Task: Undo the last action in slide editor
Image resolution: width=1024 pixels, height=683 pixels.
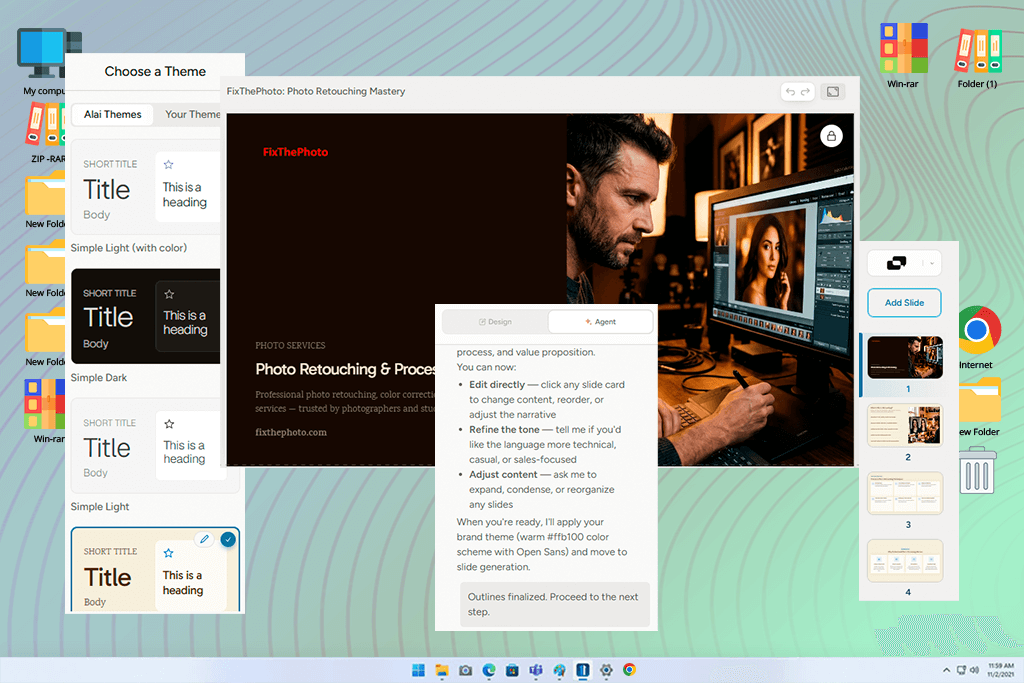Action: (x=790, y=91)
